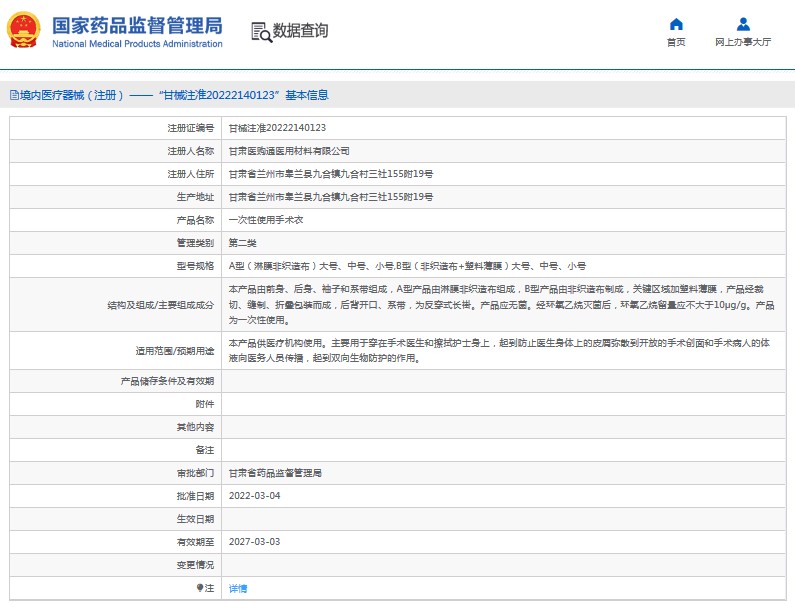Click the 批准日期 label

[195, 495]
